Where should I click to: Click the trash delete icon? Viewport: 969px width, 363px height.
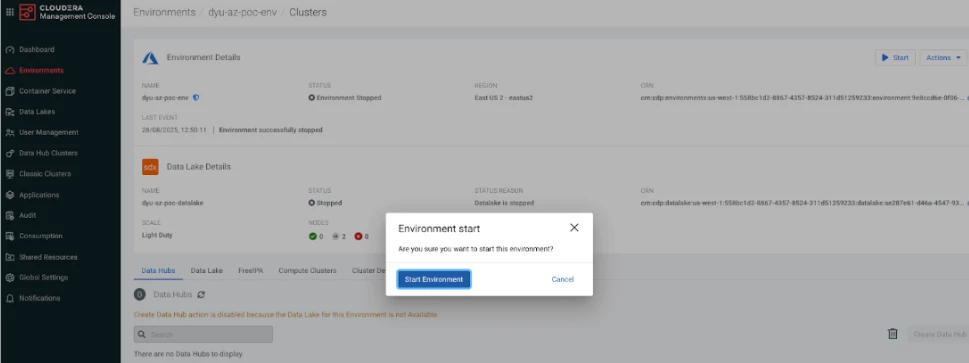click(892, 334)
